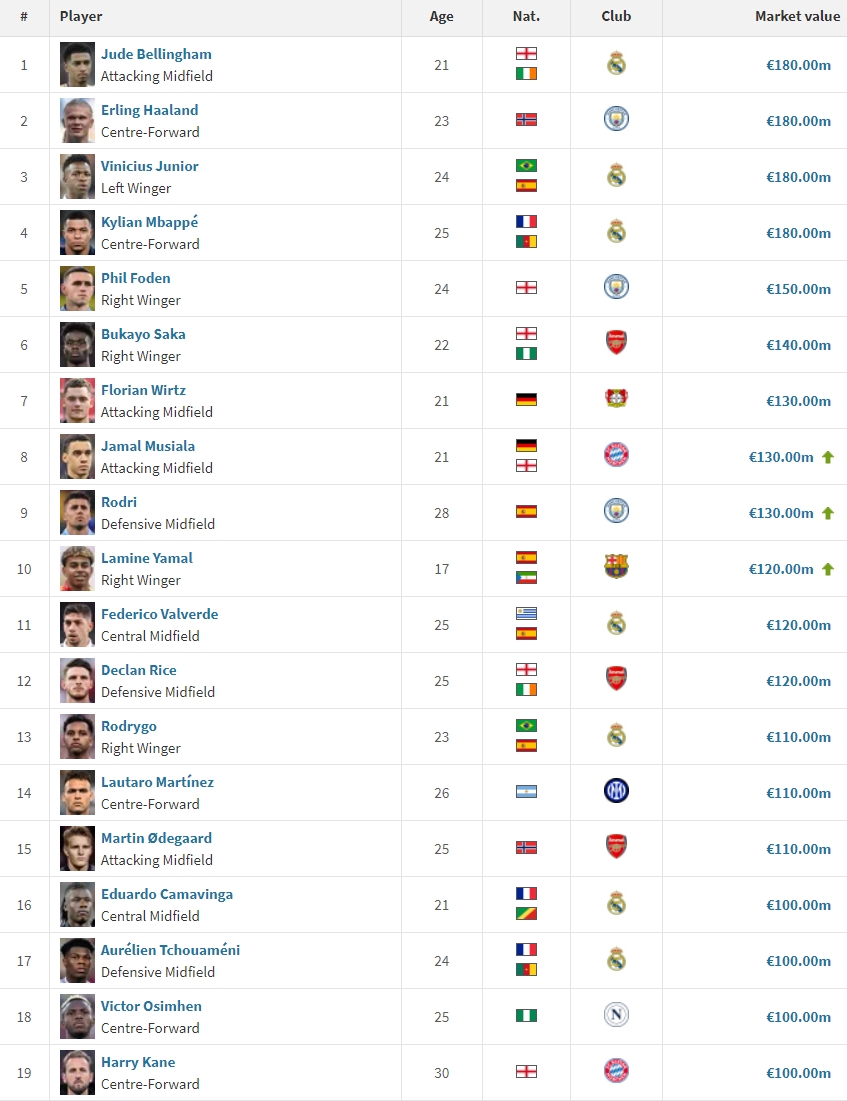
Task: Click Declan Rice's portrait thumbnail
Action: 77,681
